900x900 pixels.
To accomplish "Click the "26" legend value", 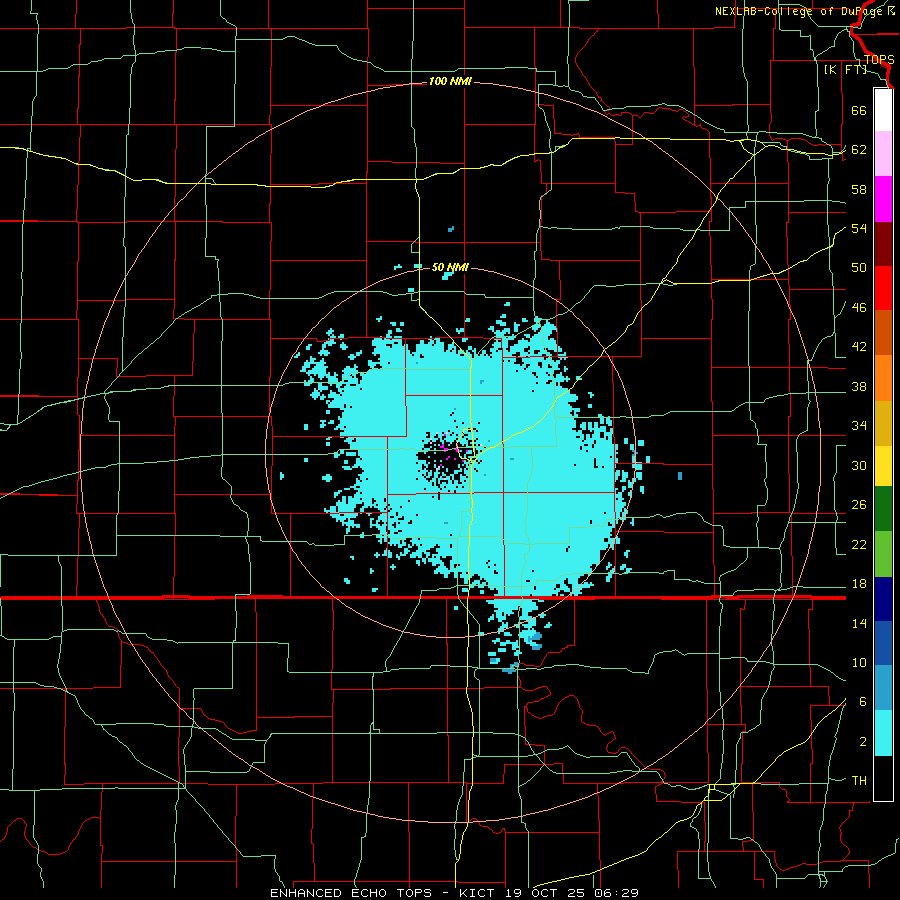I will pos(859,505).
